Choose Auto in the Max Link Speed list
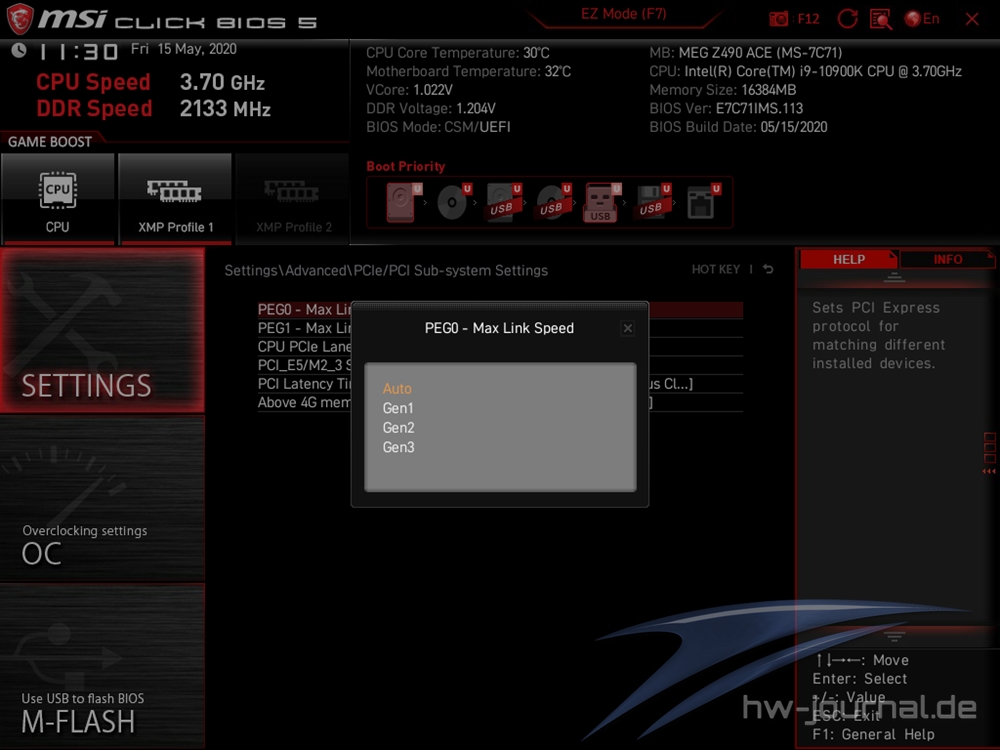 [397, 388]
